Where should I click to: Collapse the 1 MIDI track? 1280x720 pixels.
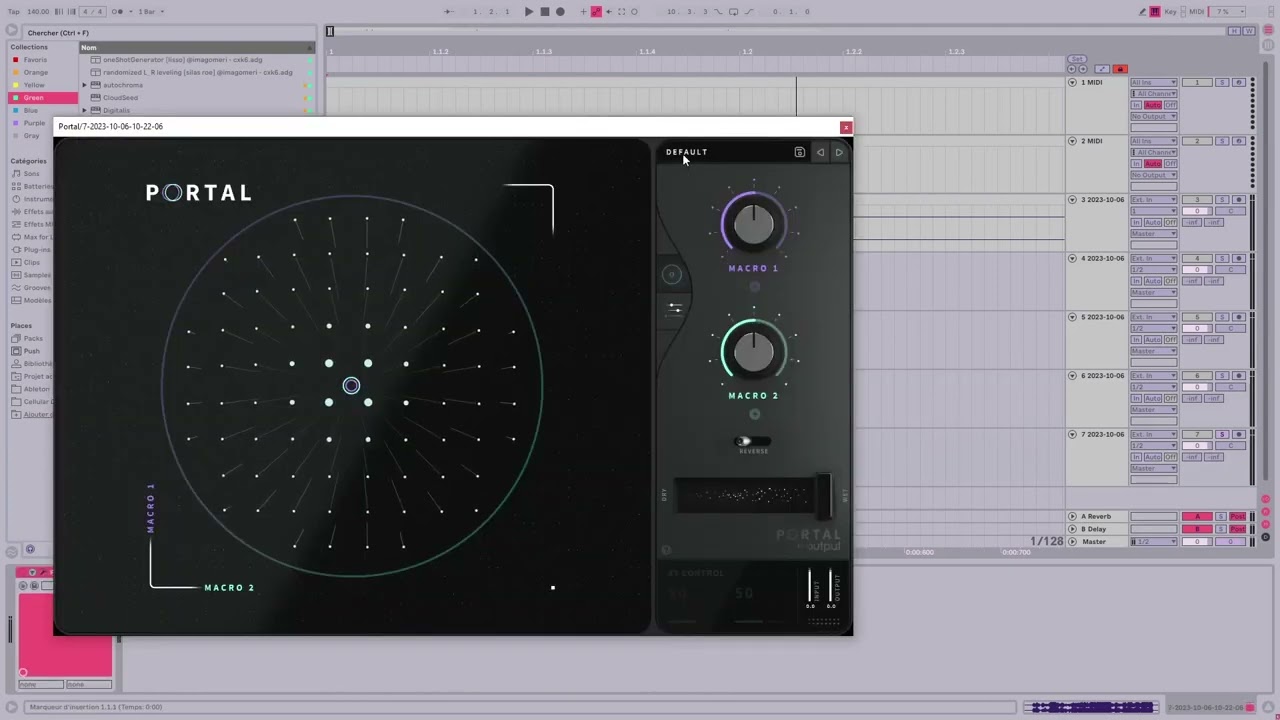click(1072, 82)
